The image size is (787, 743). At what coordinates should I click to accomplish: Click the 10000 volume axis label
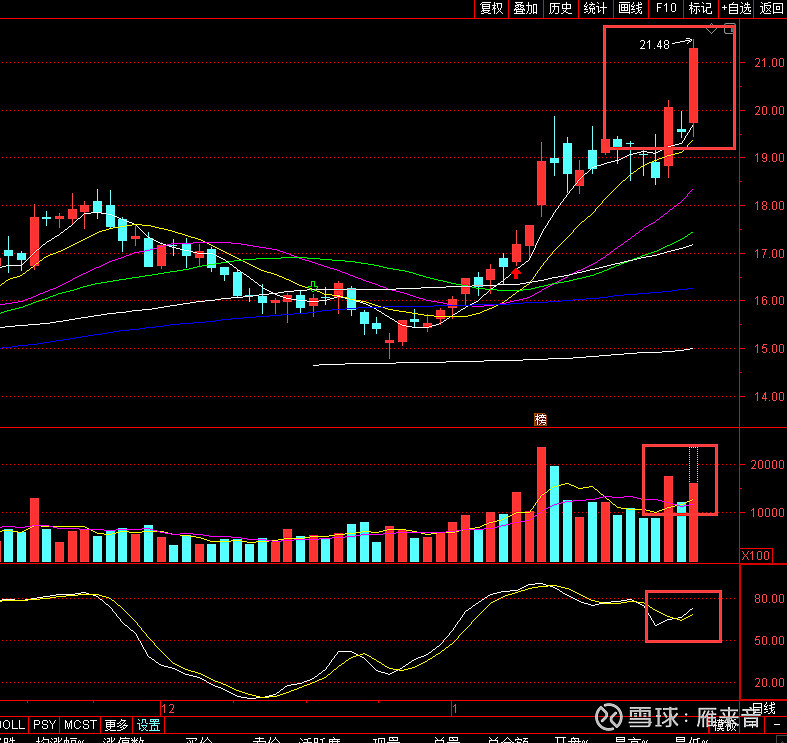point(767,513)
